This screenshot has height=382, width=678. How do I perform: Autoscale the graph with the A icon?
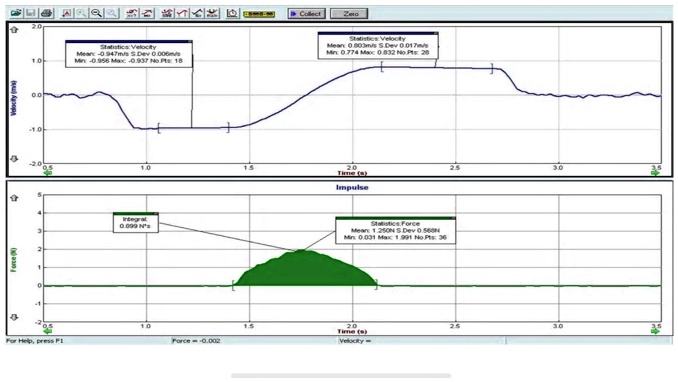[67, 13]
